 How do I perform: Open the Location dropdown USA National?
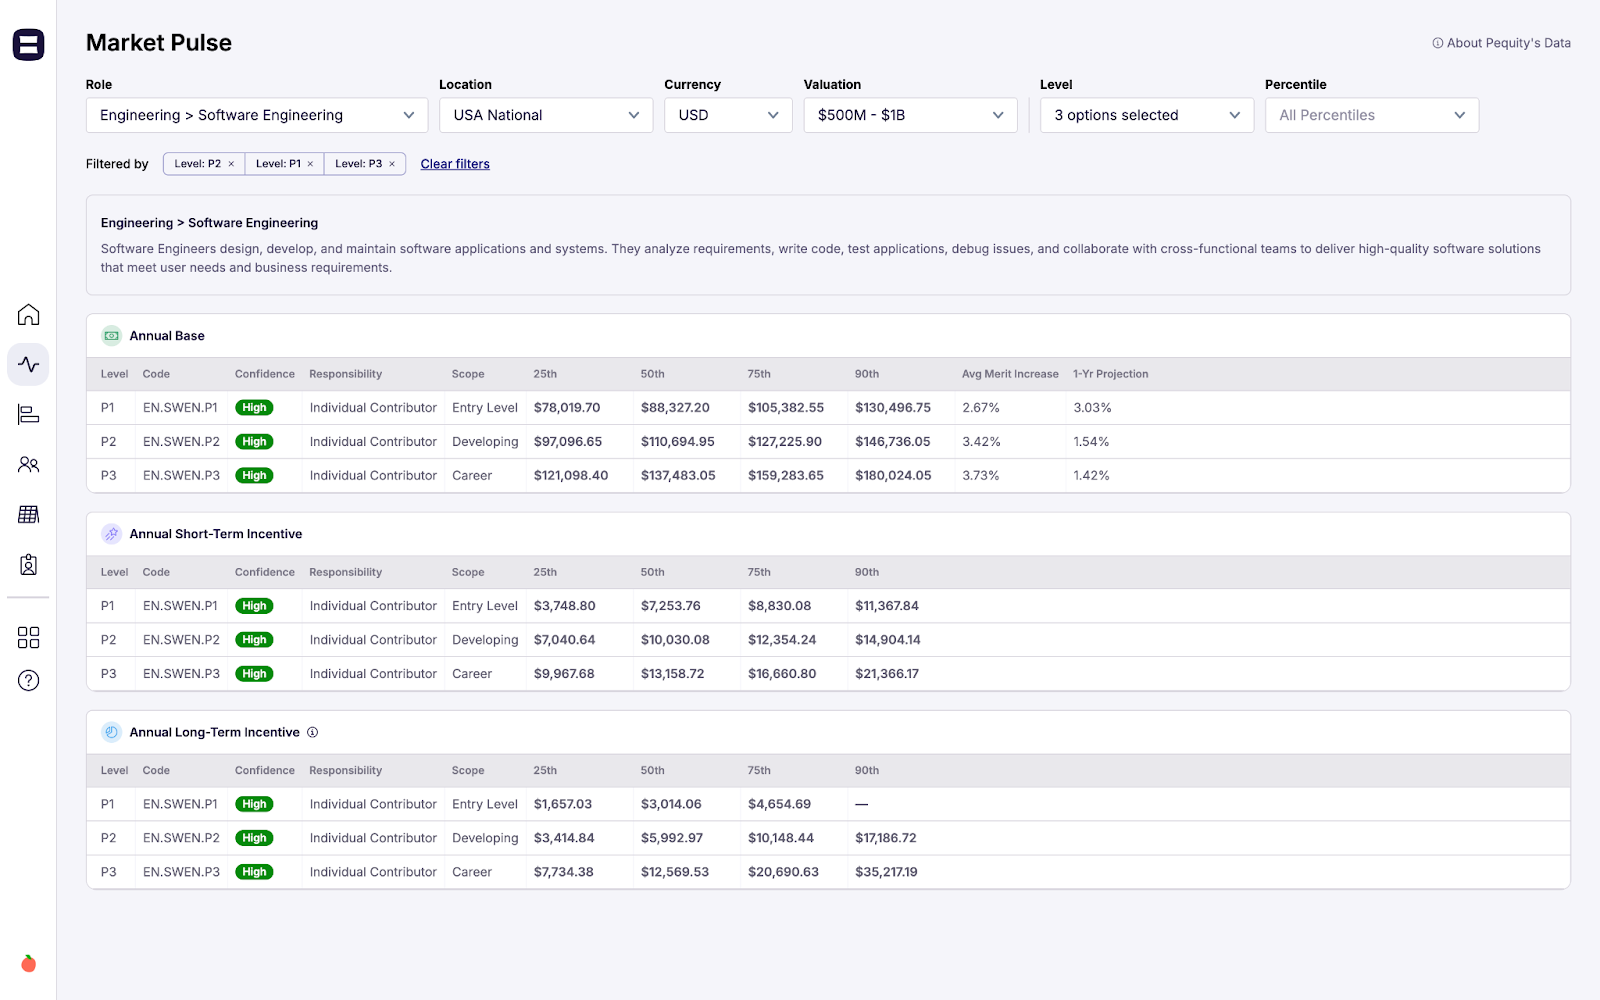pos(546,115)
